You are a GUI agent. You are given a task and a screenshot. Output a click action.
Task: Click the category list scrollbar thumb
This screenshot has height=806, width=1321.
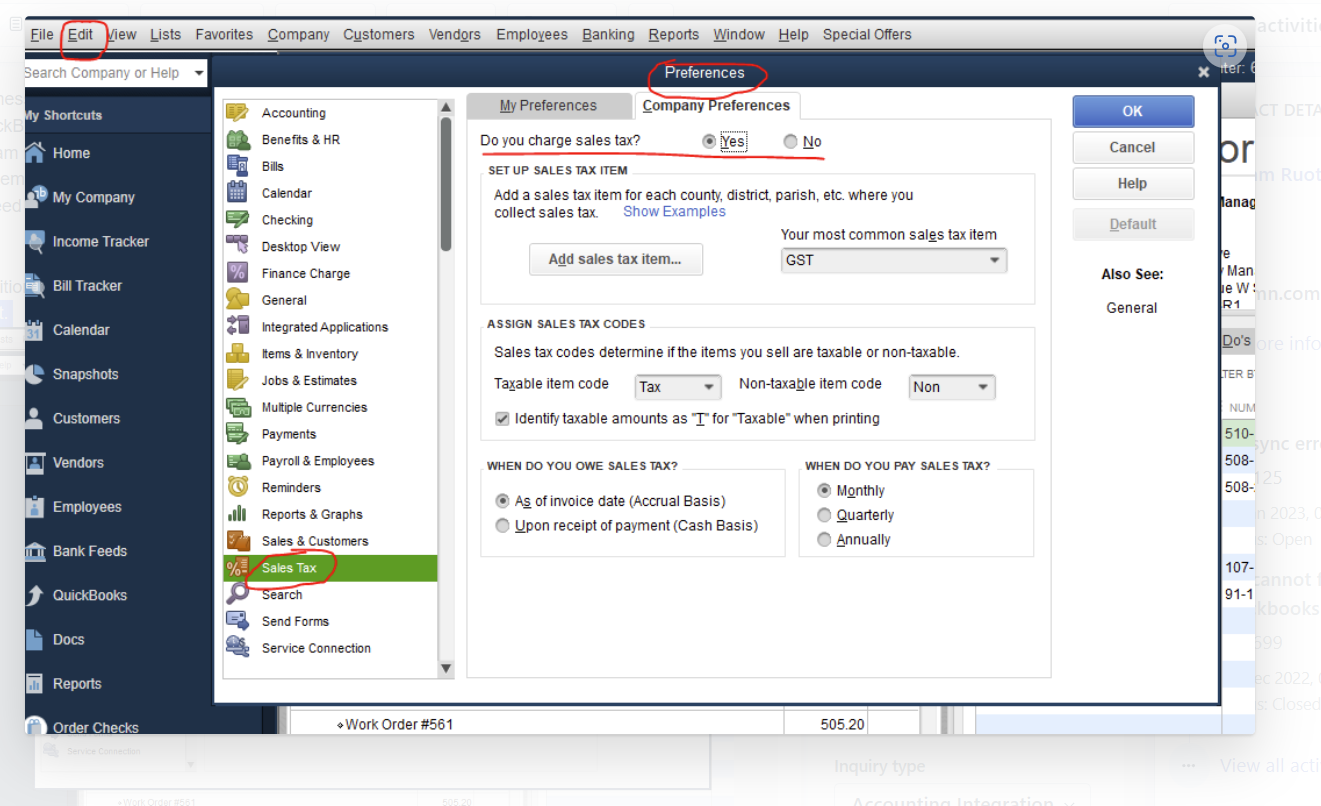pyautogui.click(x=446, y=184)
